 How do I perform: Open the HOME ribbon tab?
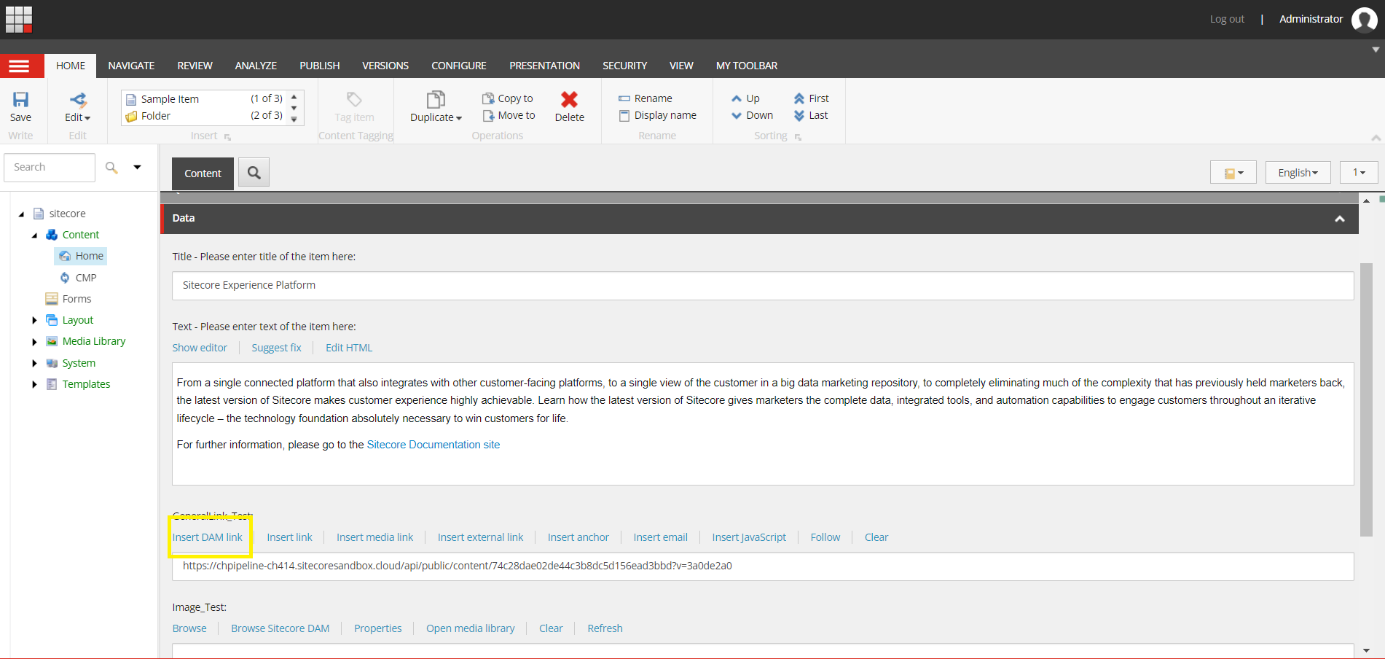point(71,66)
